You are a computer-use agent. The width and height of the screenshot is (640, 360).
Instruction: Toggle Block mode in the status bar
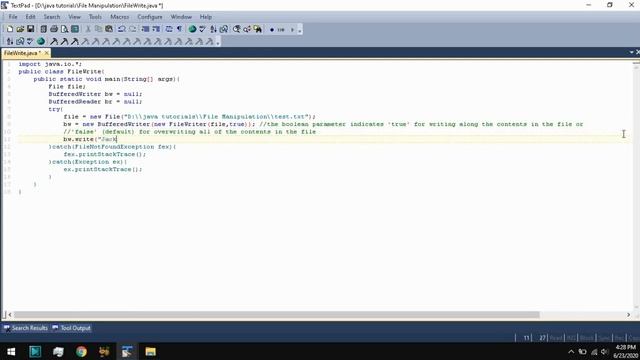click(x=587, y=338)
